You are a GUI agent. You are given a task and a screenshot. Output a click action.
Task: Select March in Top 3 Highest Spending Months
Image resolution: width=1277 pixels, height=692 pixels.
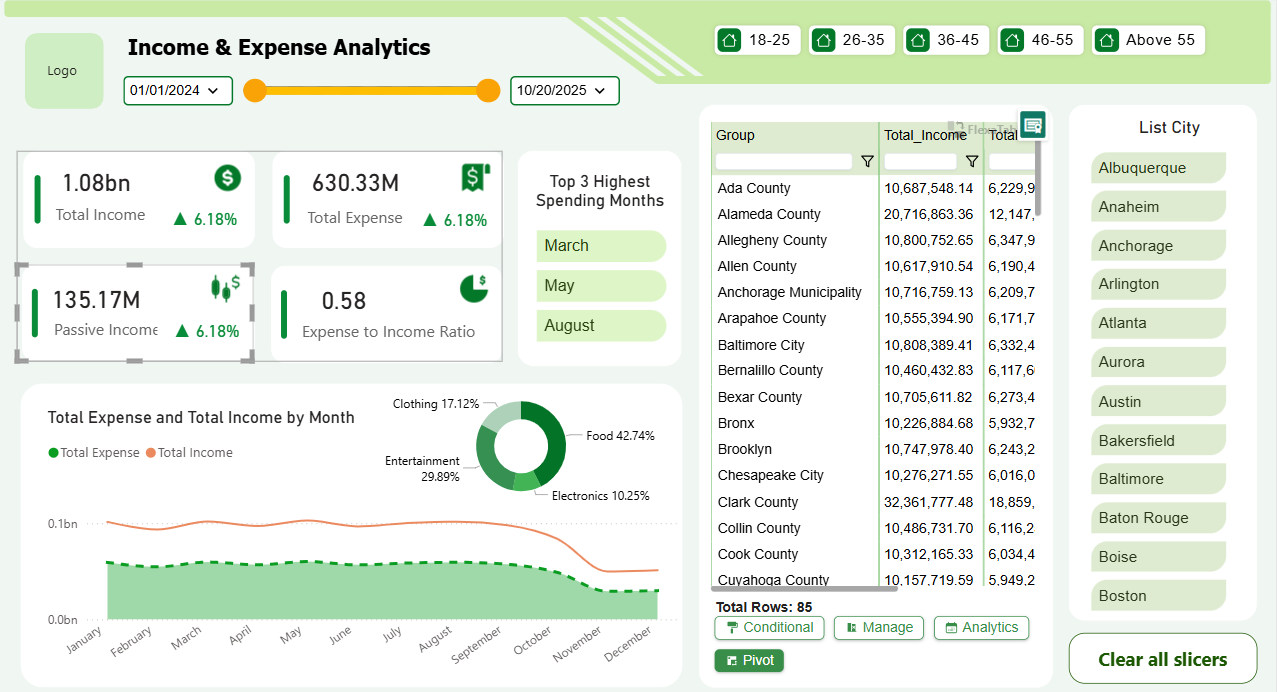[601, 246]
